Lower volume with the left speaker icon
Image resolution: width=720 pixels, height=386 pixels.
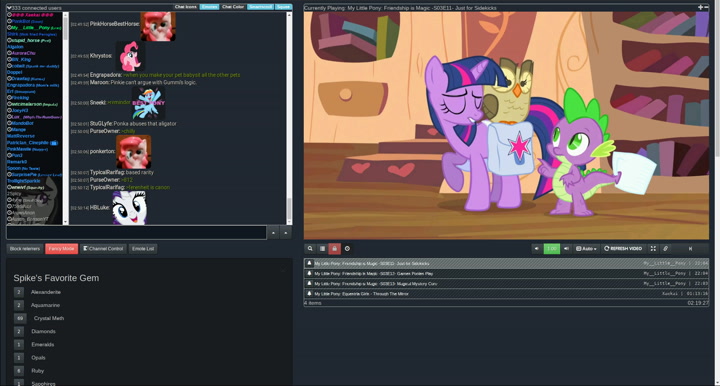[x=537, y=248]
